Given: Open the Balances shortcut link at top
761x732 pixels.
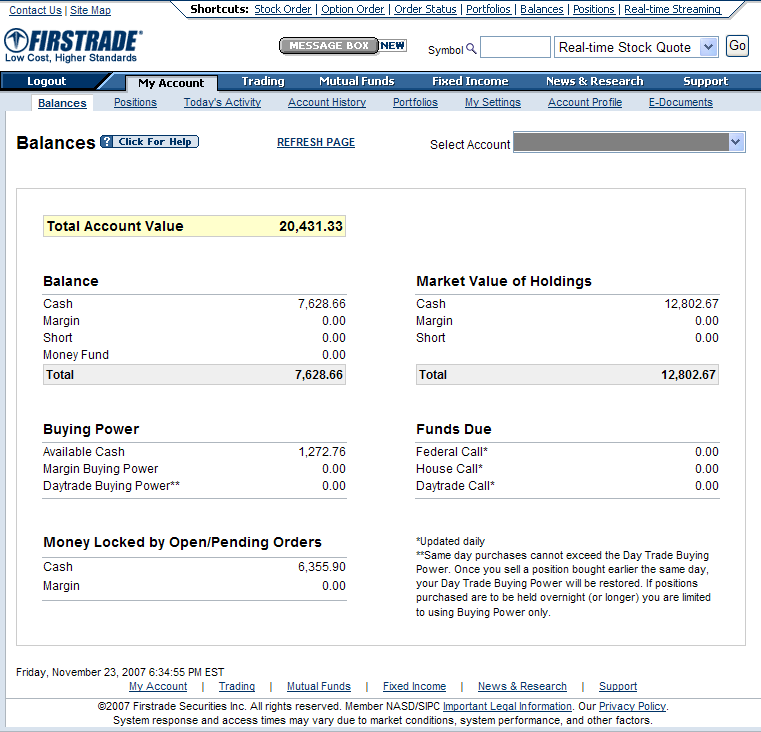Looking at the screenshot, I should coord(542,9).
